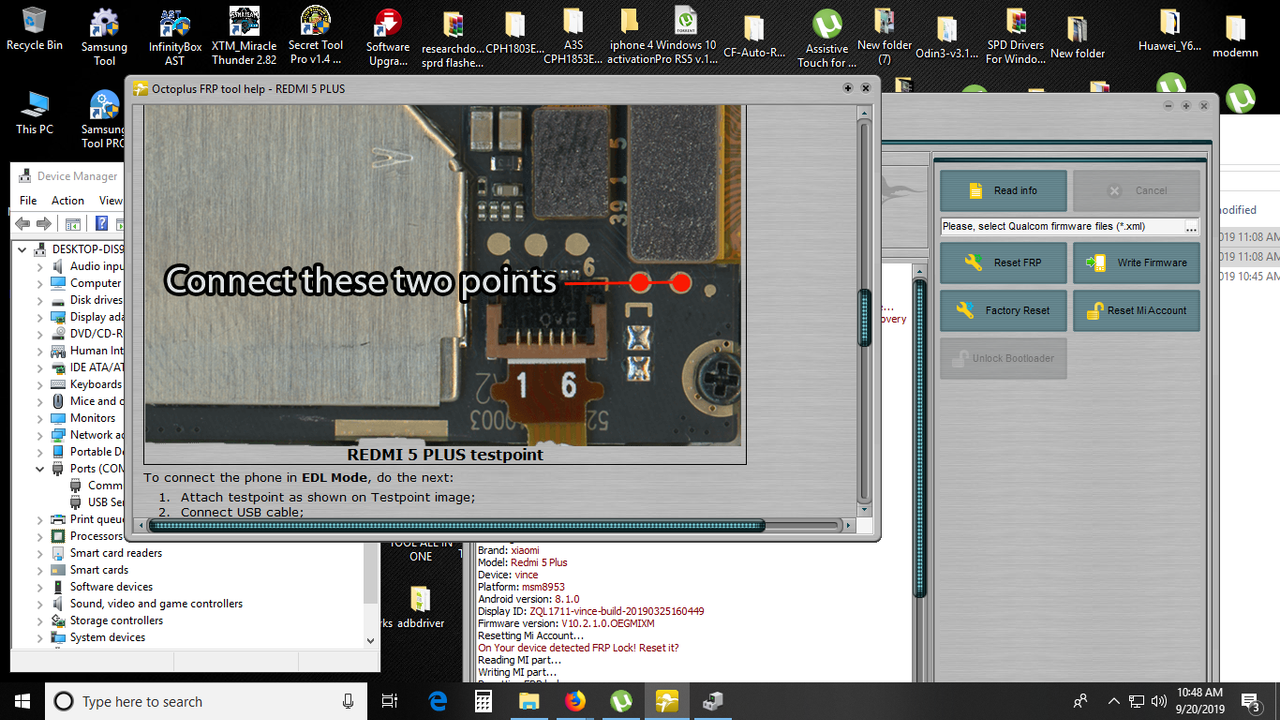Screen dimensions: 1280x720
Task: Click the Reset FRP button
Action: pyautogui.click(x=1002, y=262)
